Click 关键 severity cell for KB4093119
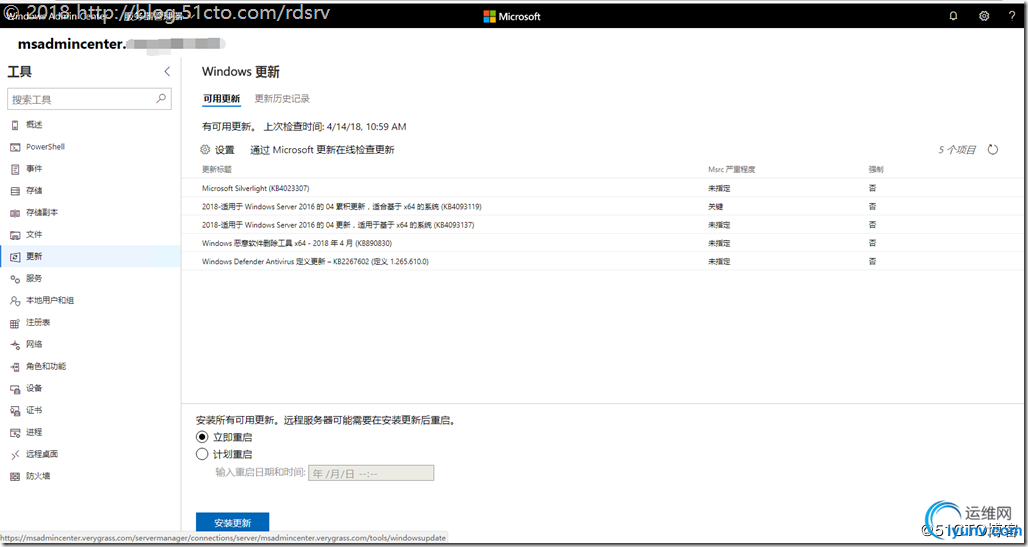The height and width of the screenshot is (547, 1028). click(715, 207)
